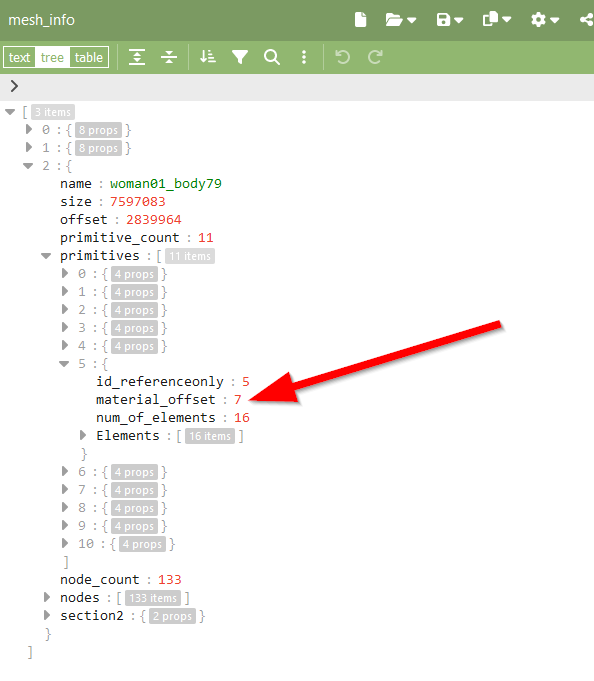The image size is (594, 681).
Task: Expand primitive 0
Action: pyautogui.click(x=65, y=273)
